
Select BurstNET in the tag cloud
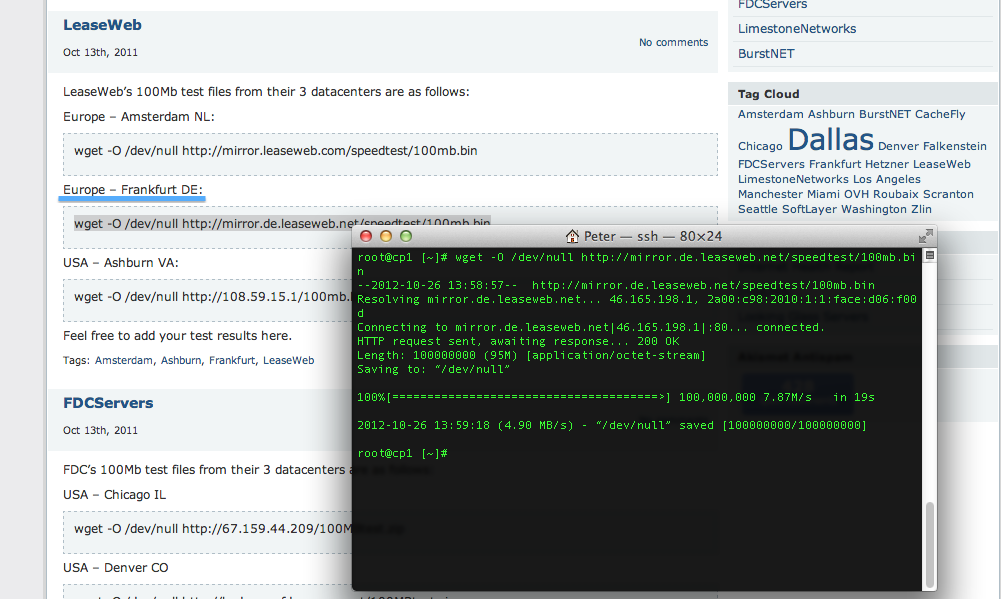[x=885, y=114]
